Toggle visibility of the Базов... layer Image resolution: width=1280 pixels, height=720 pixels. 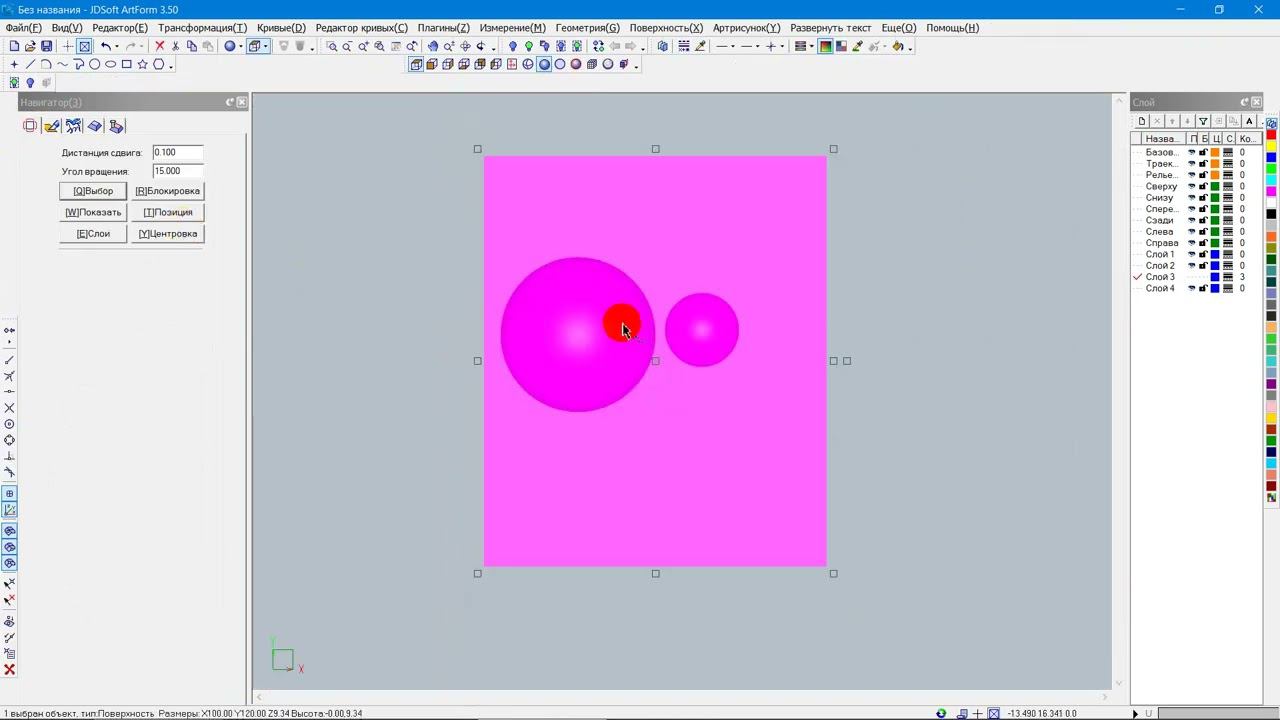point(1192,153)
